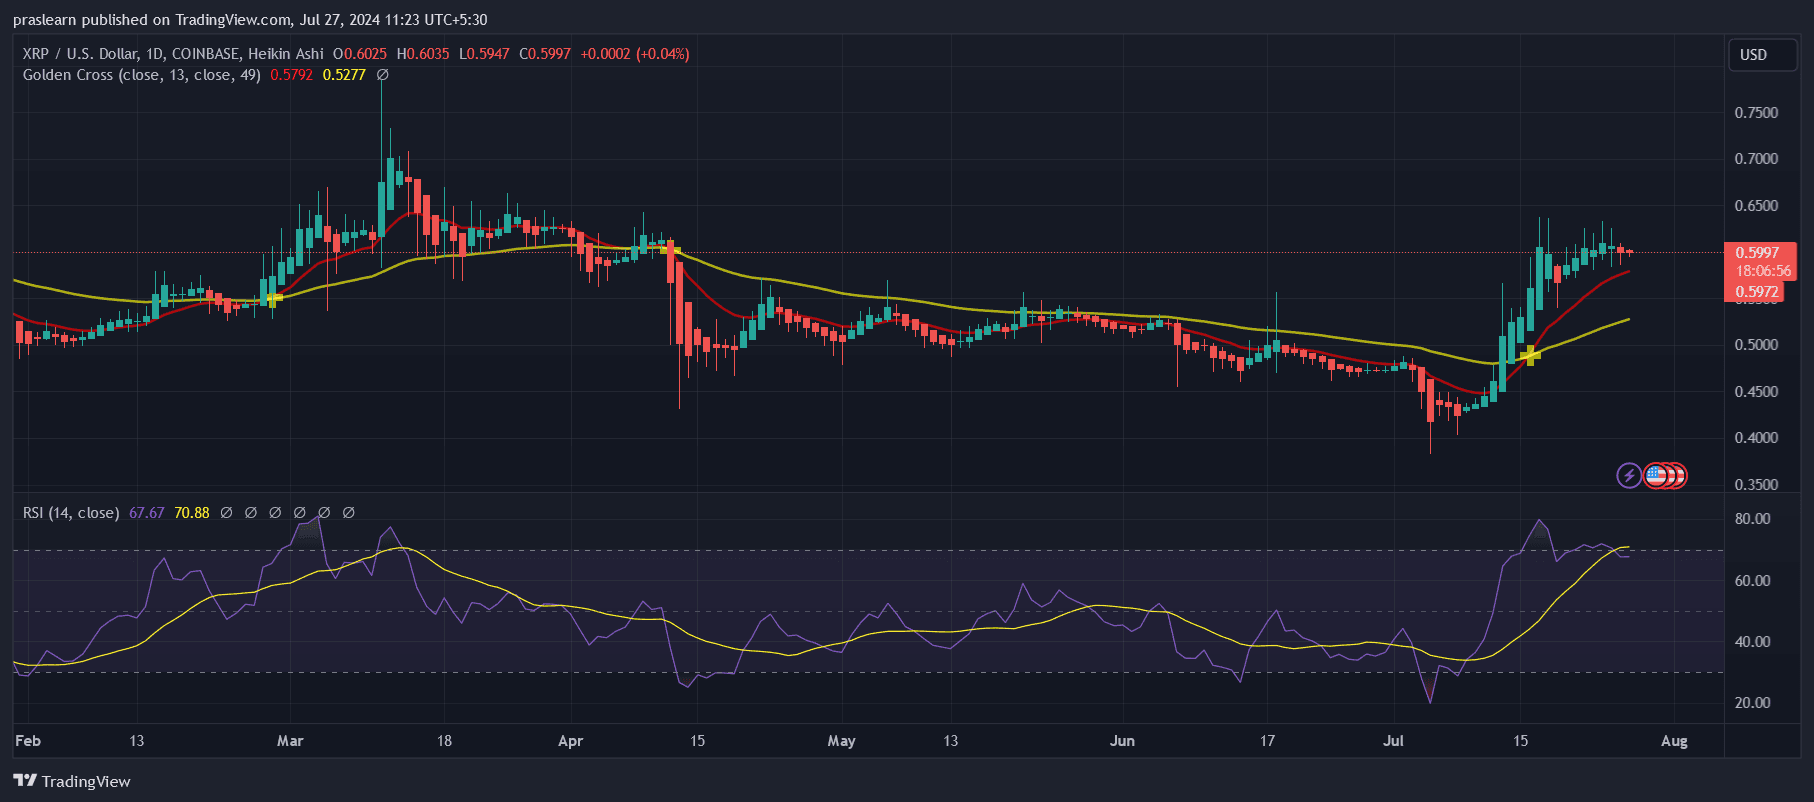Screen dimensions: 1814x802
Task: Click the yellow RSI value 70.88
Action: (x=192, y=513)
